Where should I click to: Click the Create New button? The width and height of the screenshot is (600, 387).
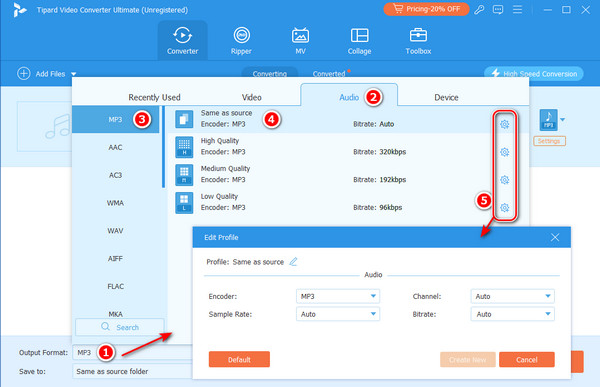468,359
